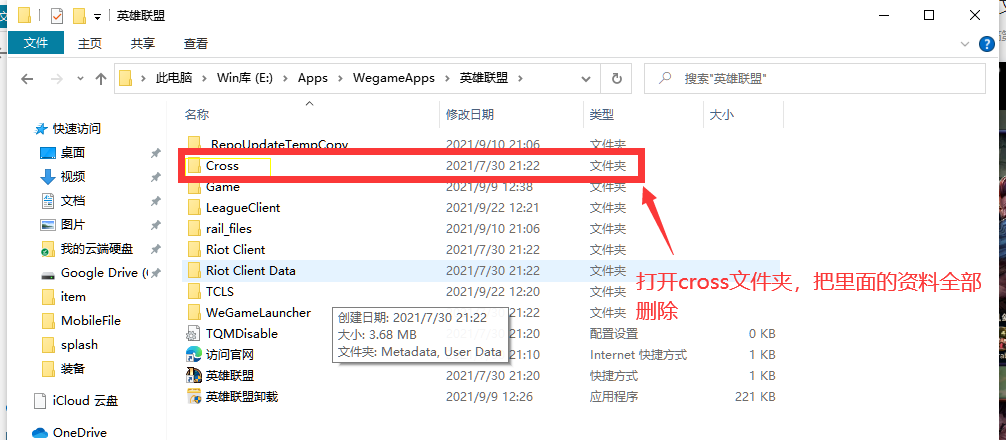The image size is (1006, 440).
Task: Click the 图片 picture icon in sidebar
Action: [x=48, y=224]
